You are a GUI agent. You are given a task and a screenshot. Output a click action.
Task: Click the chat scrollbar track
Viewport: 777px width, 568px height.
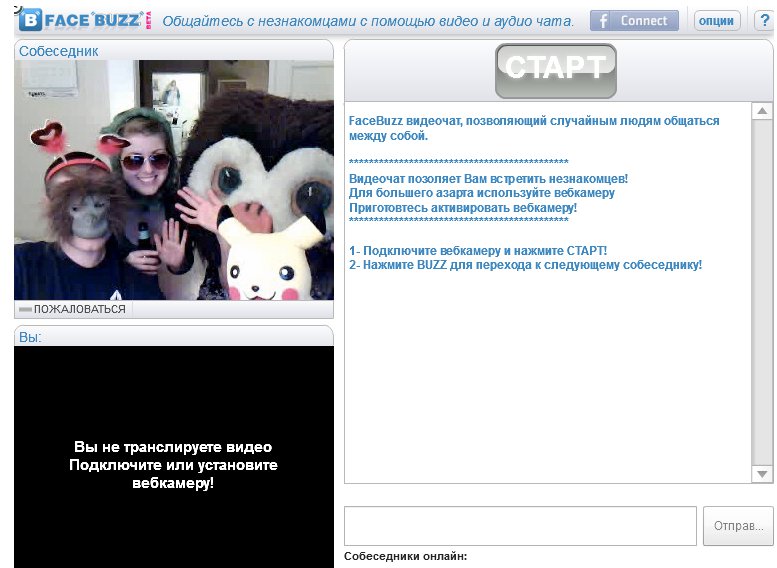click(762, 292)
